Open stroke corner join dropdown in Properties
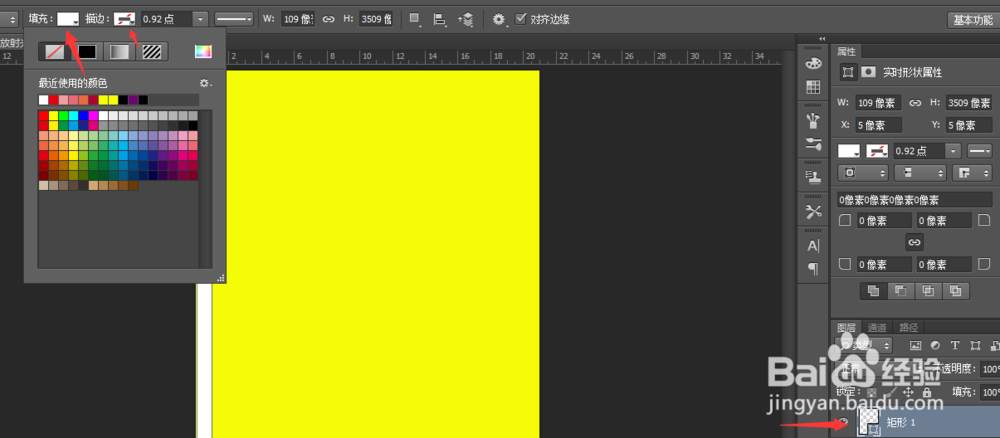This screenshot has height=438, width=1000. click(971, 173)
